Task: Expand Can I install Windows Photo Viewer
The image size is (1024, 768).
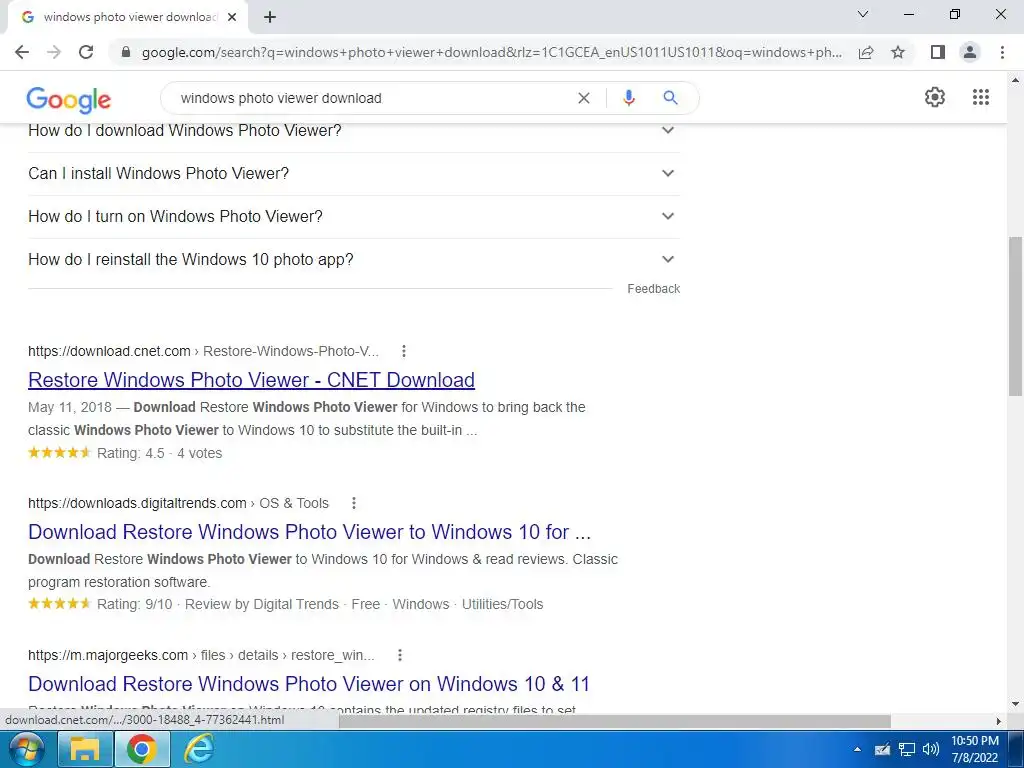Action: 354,174
